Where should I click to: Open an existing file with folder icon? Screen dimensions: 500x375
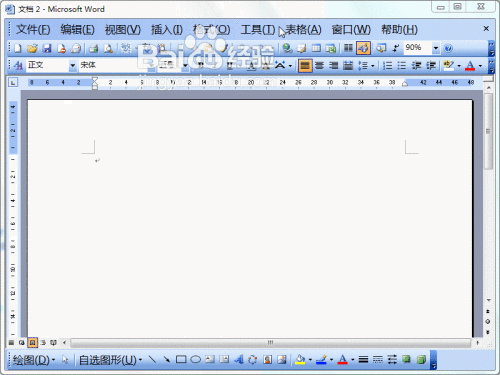32,48
